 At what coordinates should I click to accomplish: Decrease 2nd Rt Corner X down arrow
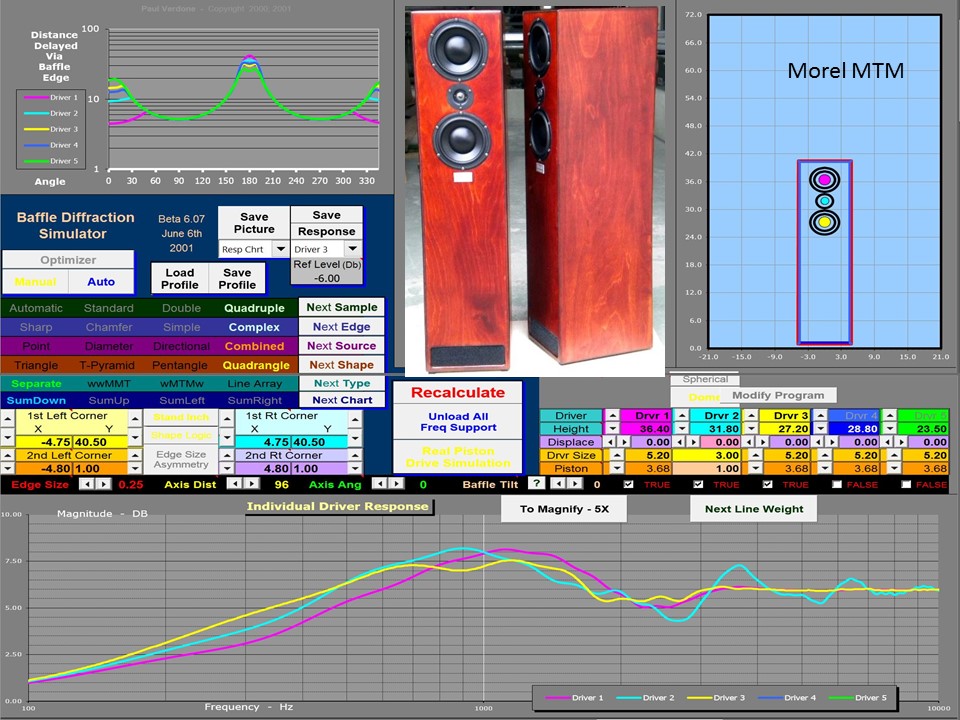(227, 468)
